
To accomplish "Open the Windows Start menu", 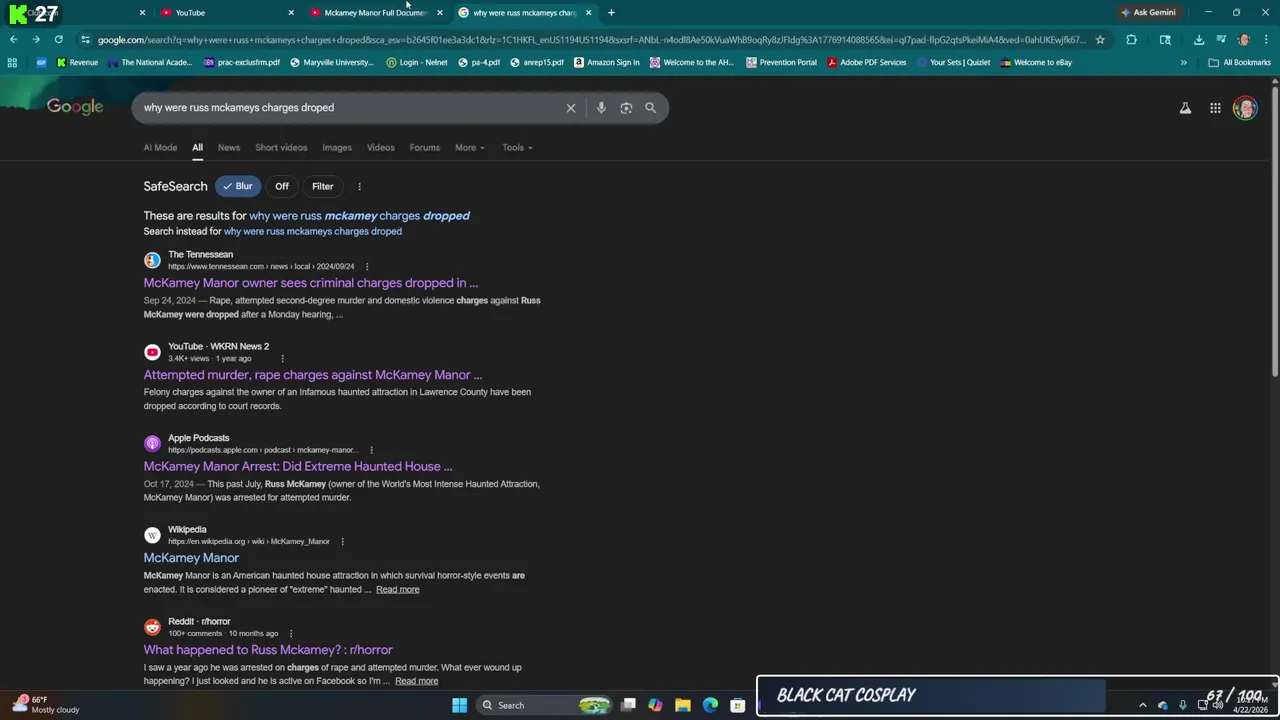I will click(x=459, y=706).
